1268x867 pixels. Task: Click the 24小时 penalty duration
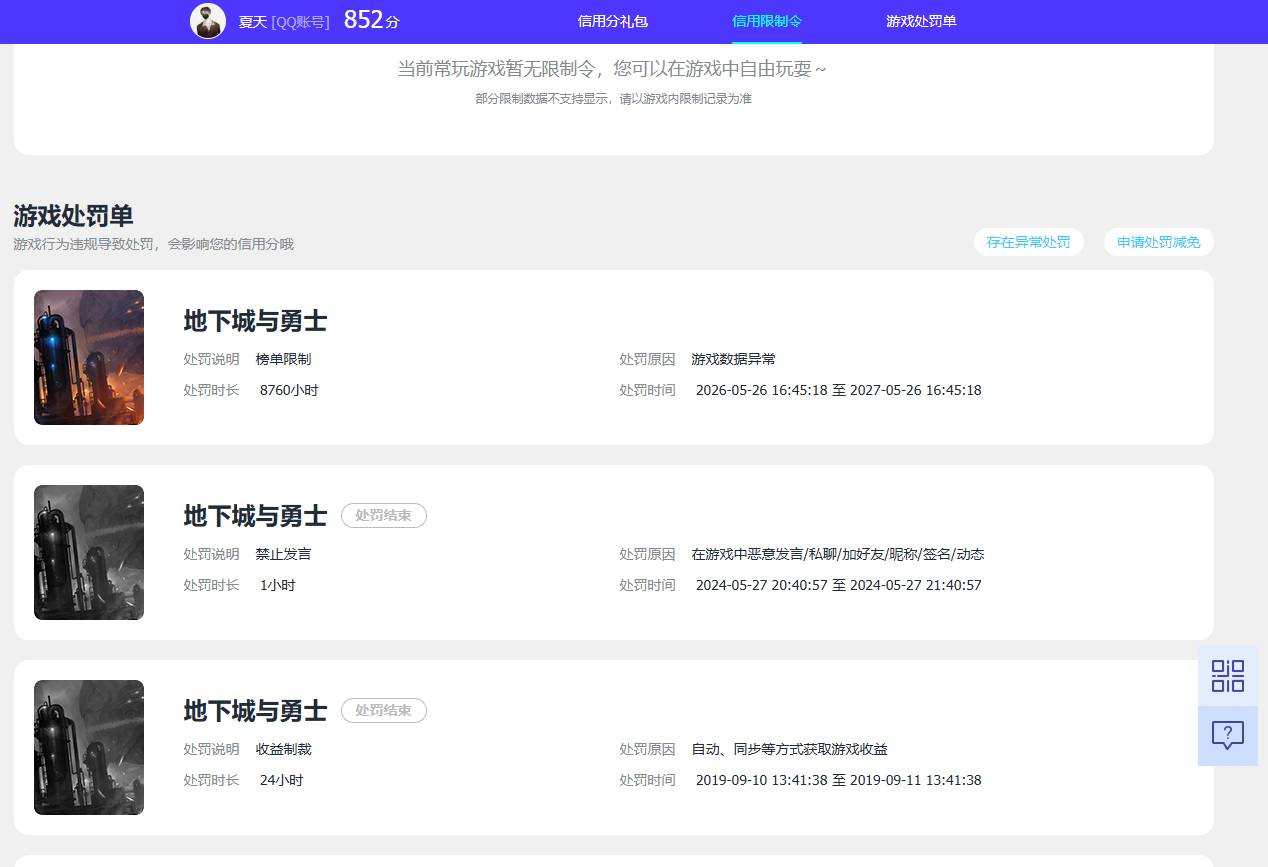(x=281, y=780)
